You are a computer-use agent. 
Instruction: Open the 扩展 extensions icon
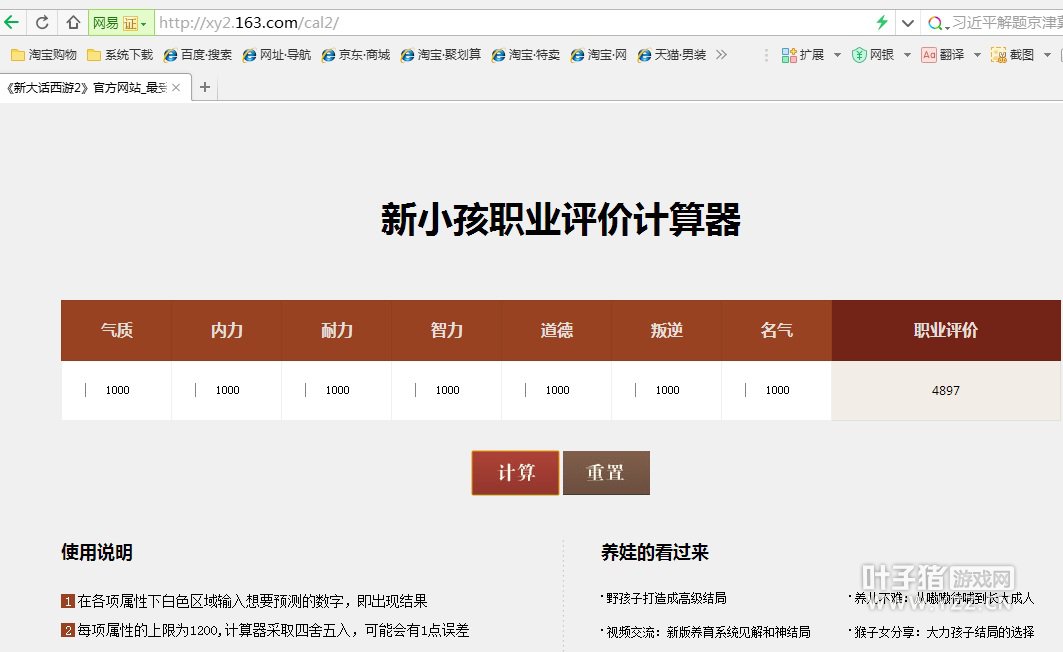(789, 55)
